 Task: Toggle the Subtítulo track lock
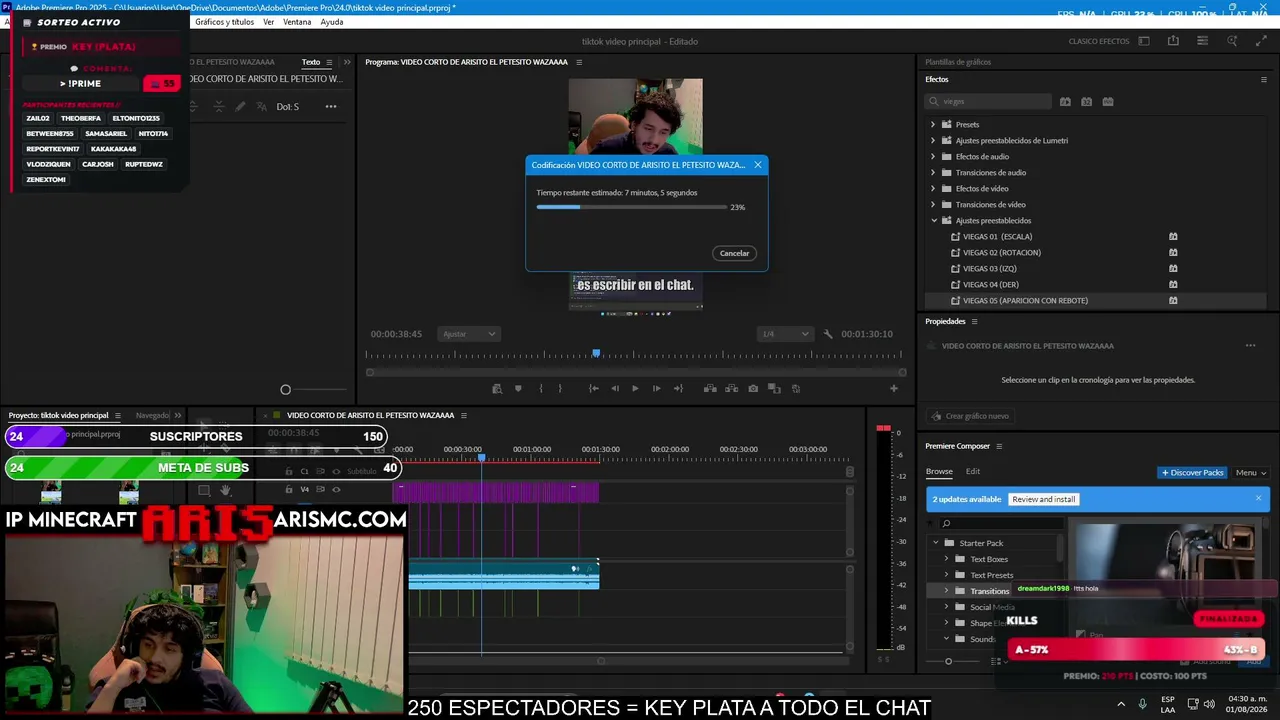289,471
